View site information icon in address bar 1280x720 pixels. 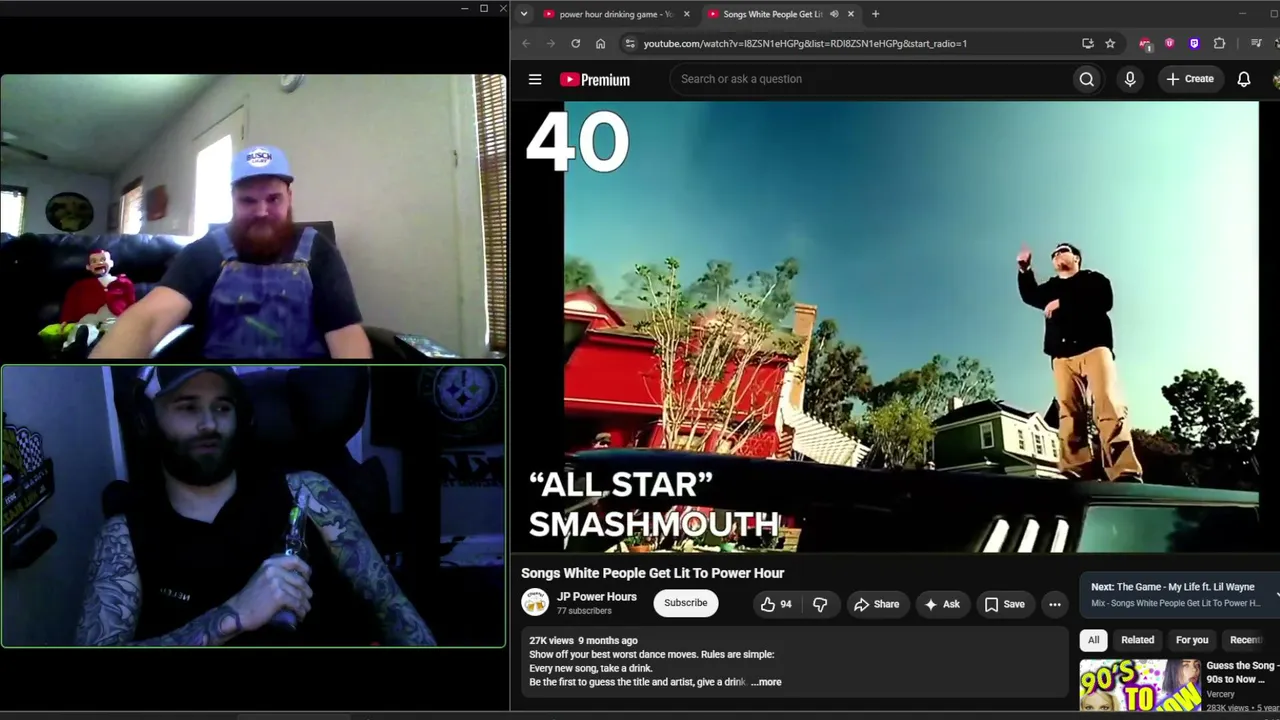(x=629, y=43)
